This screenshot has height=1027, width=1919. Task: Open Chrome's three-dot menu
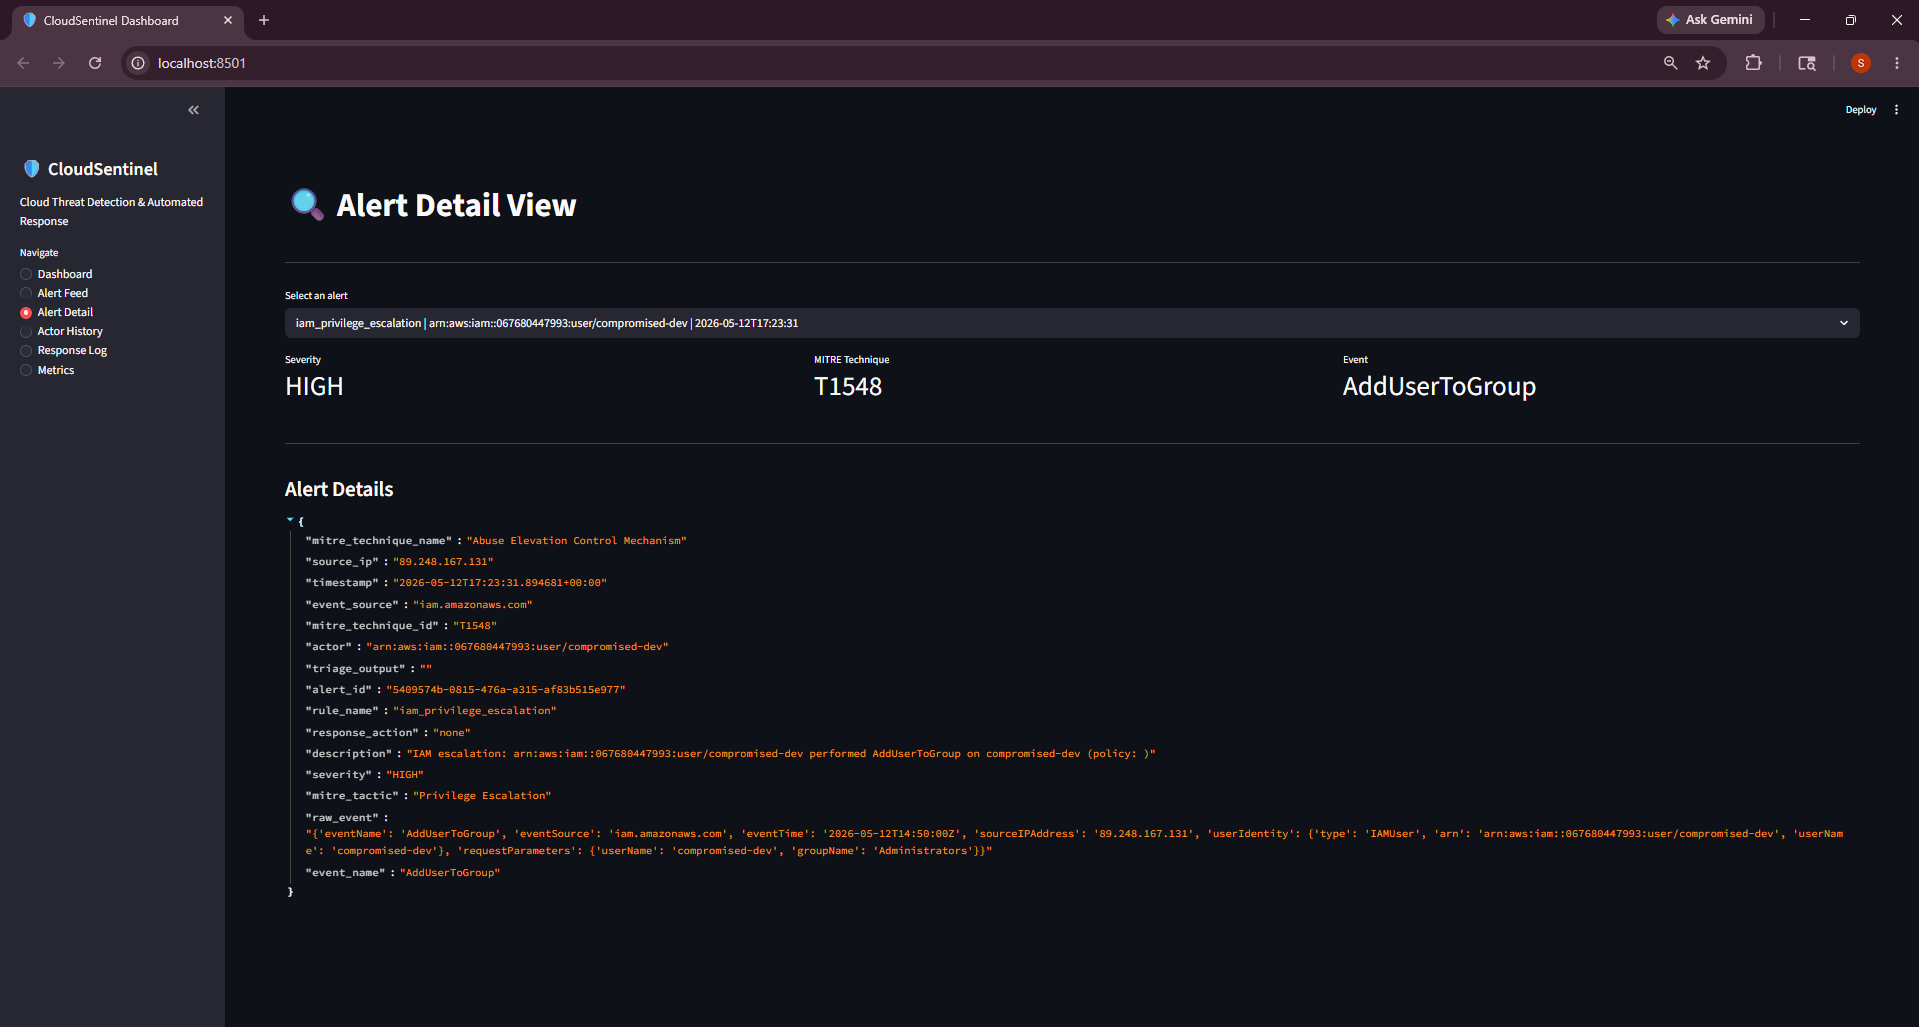click(1896, 63)
